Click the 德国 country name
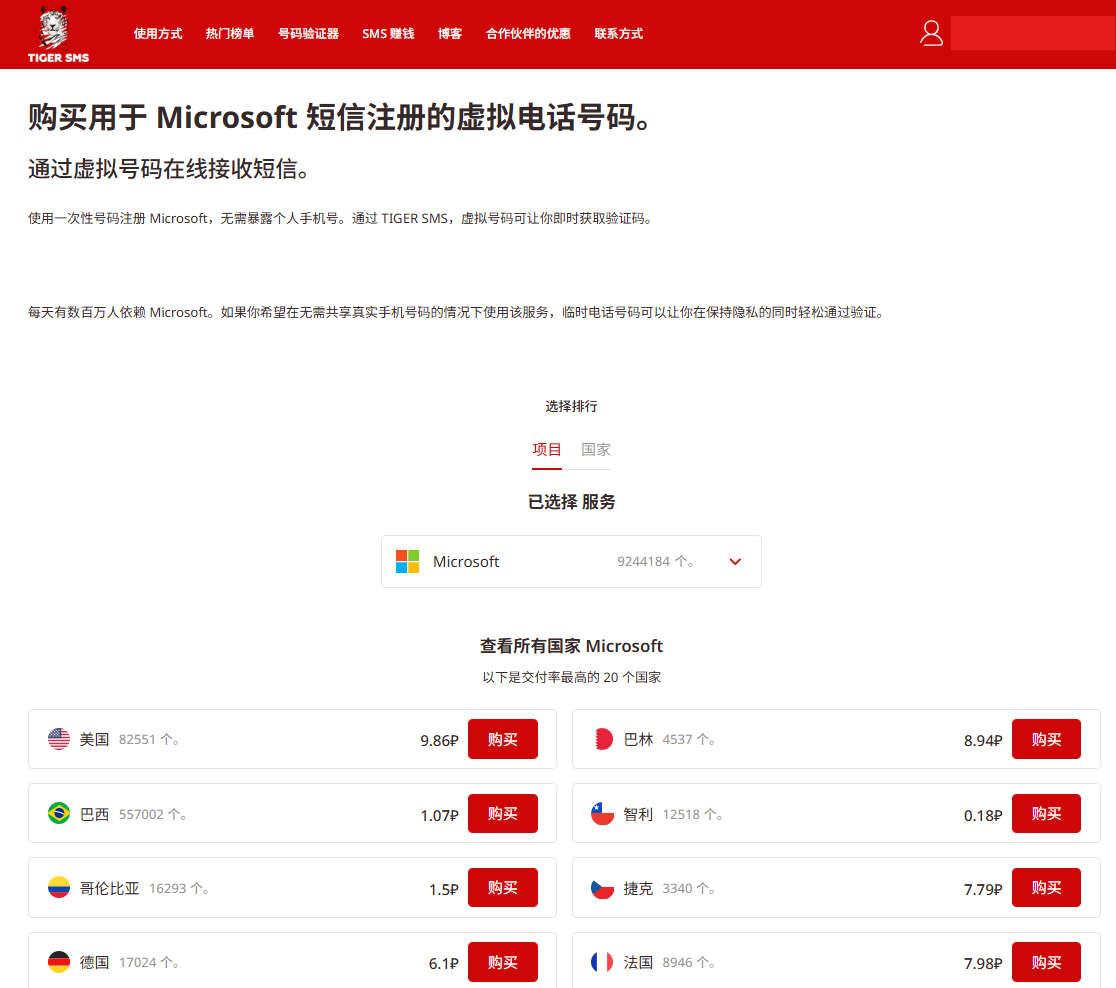 94,962
